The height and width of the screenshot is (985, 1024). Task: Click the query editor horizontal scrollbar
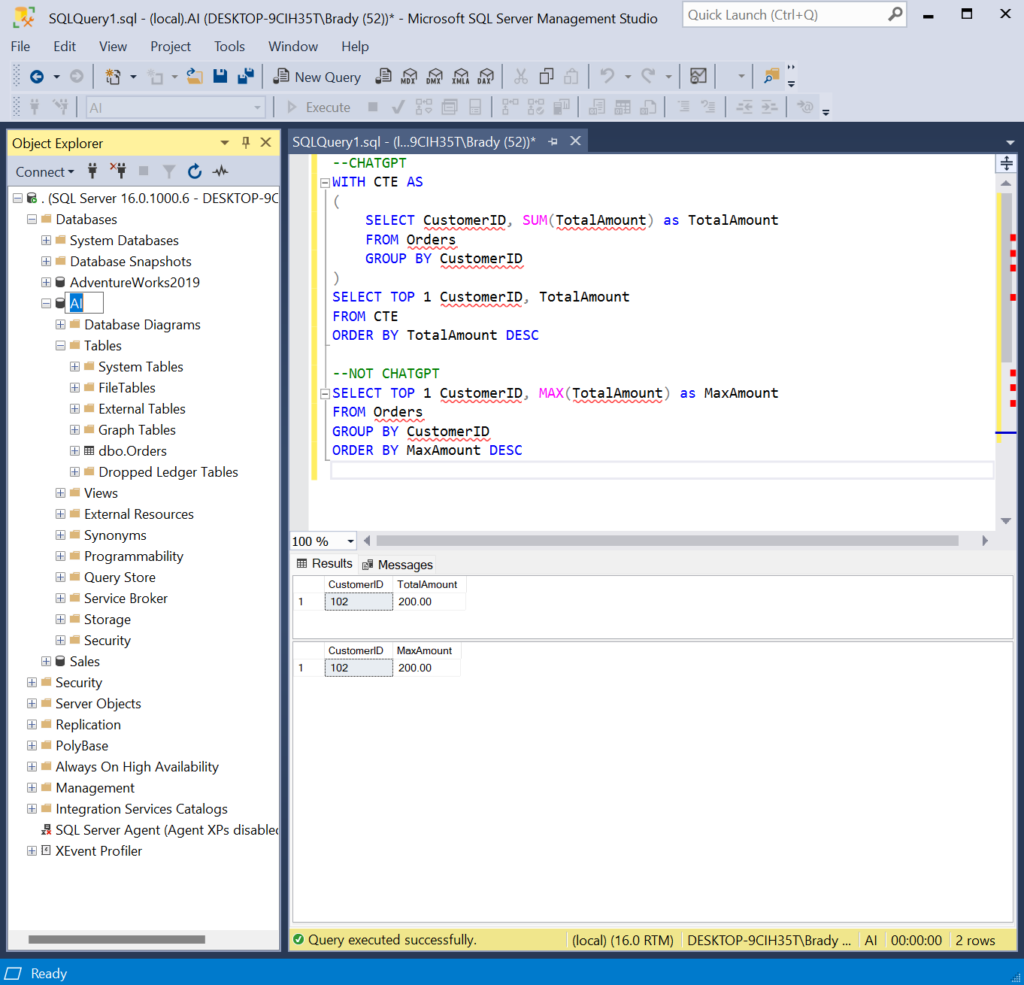[x=667, y=541]
